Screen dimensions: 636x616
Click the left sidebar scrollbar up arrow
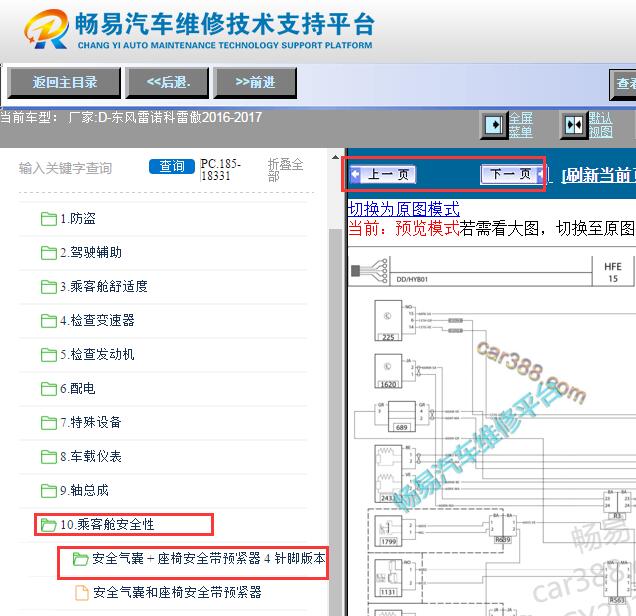click(335, 158)
